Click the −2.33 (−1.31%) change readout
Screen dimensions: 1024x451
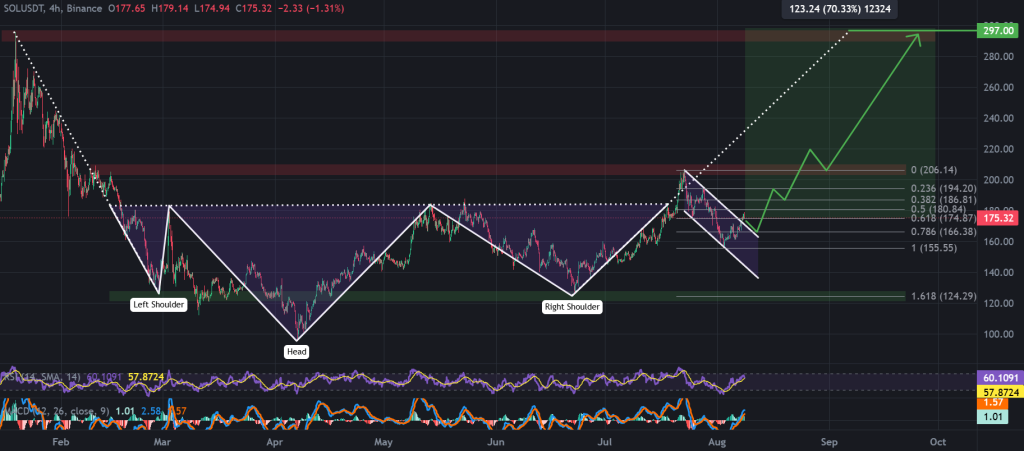tap(310, 9)
